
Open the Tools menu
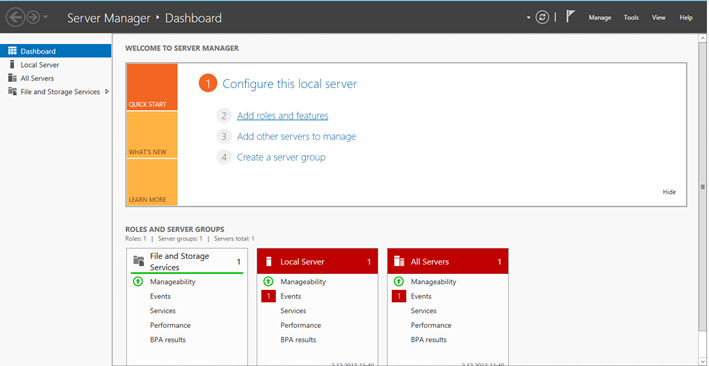click(631, 18)
